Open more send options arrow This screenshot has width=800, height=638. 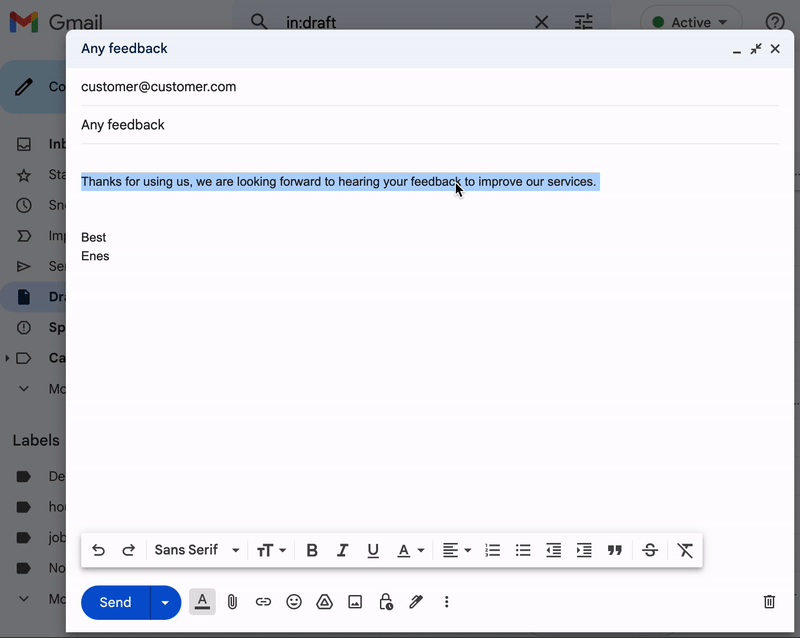tap(165, 602)
